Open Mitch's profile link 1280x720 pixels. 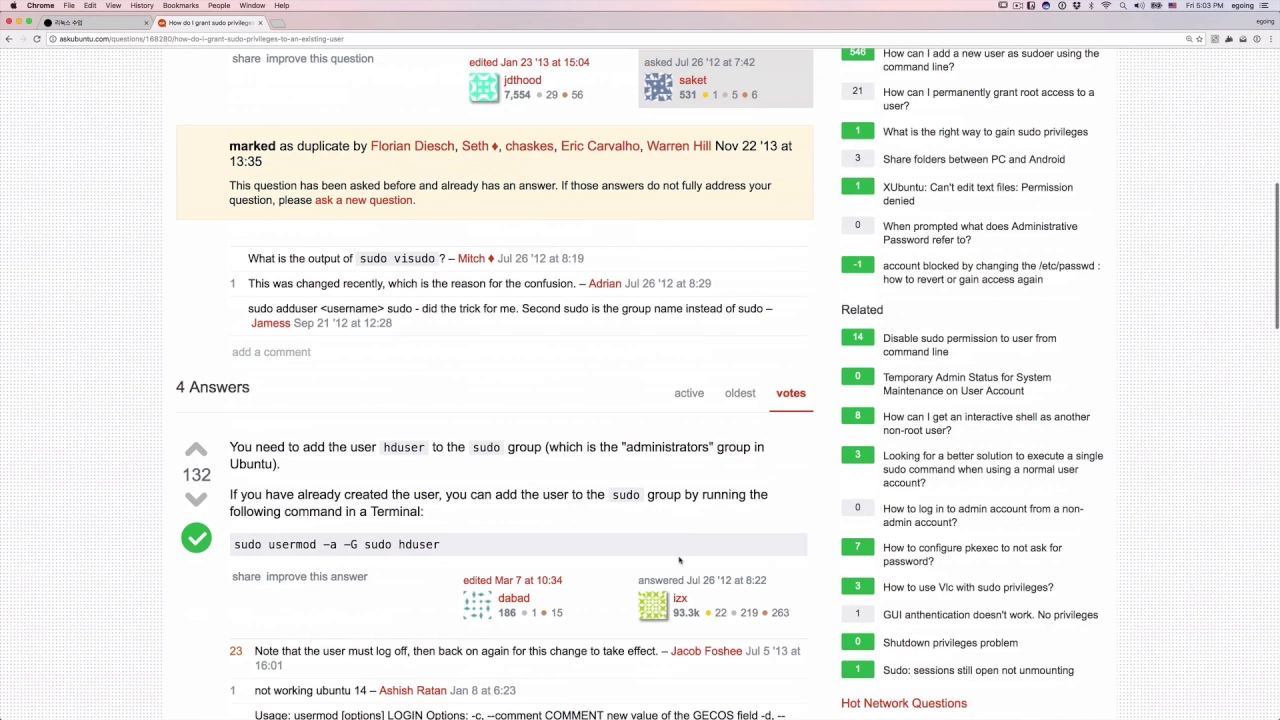(x=471, y=258)
